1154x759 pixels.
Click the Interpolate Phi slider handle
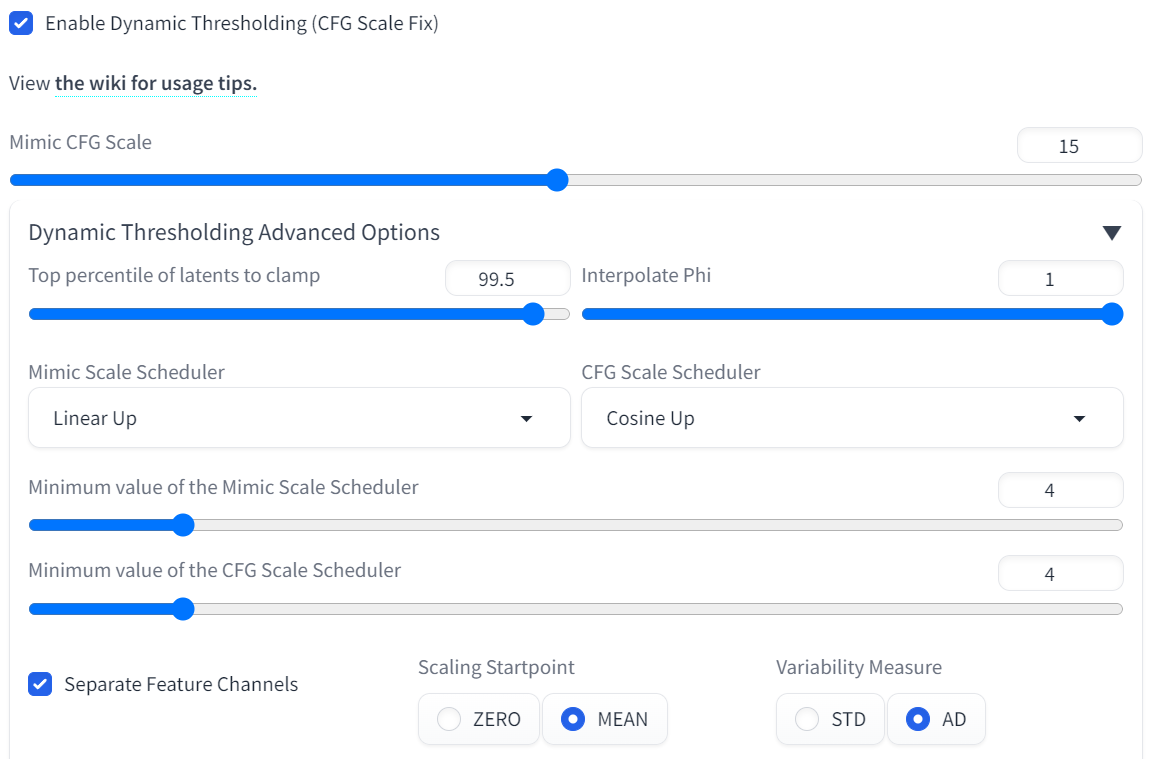coord(1111,314)
